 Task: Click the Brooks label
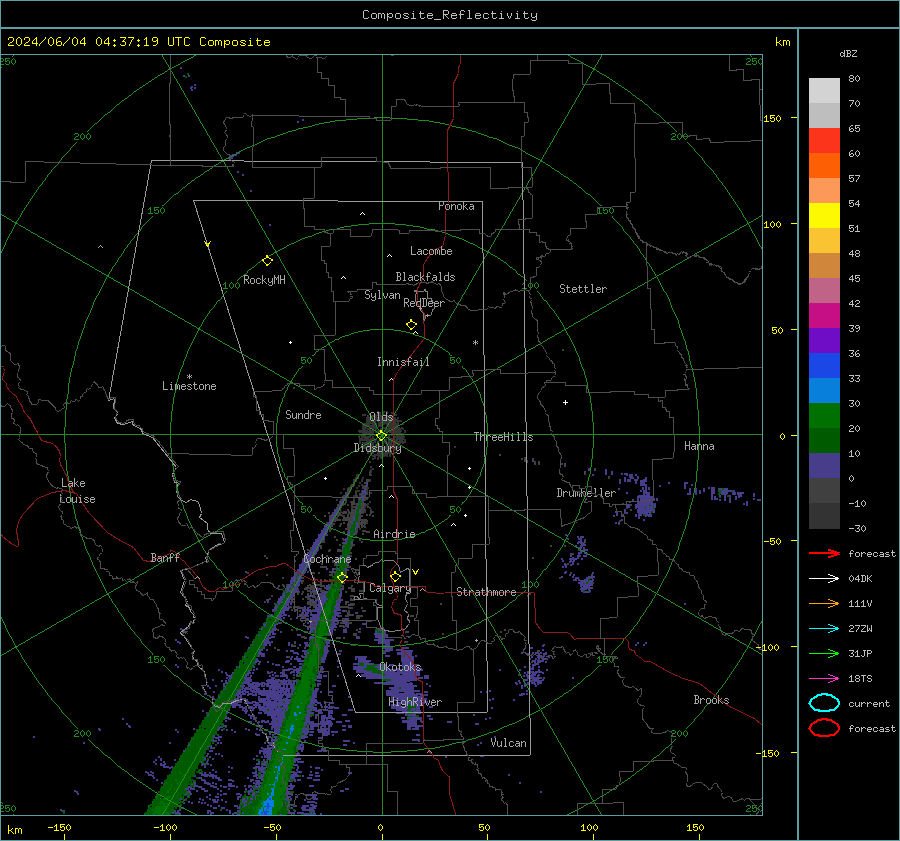[711, 700]
